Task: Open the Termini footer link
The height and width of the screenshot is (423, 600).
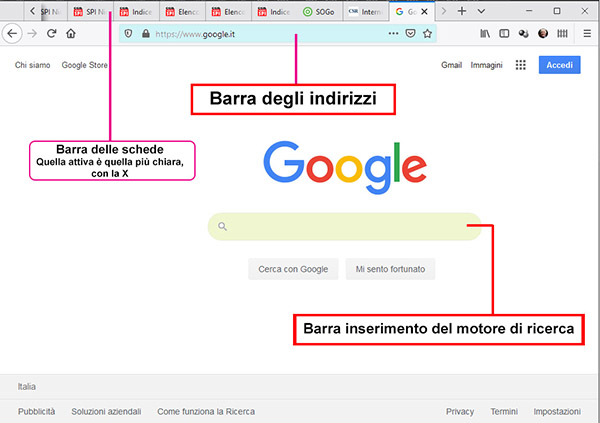Action: [504, 412]
